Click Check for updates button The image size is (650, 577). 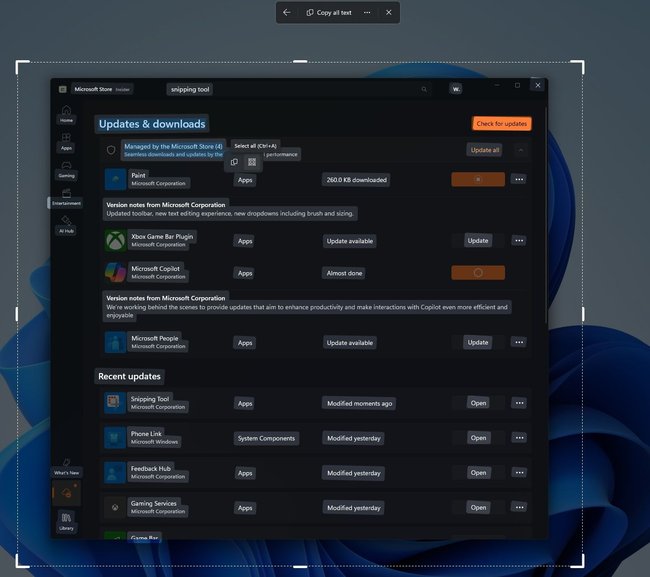[501, 124]
